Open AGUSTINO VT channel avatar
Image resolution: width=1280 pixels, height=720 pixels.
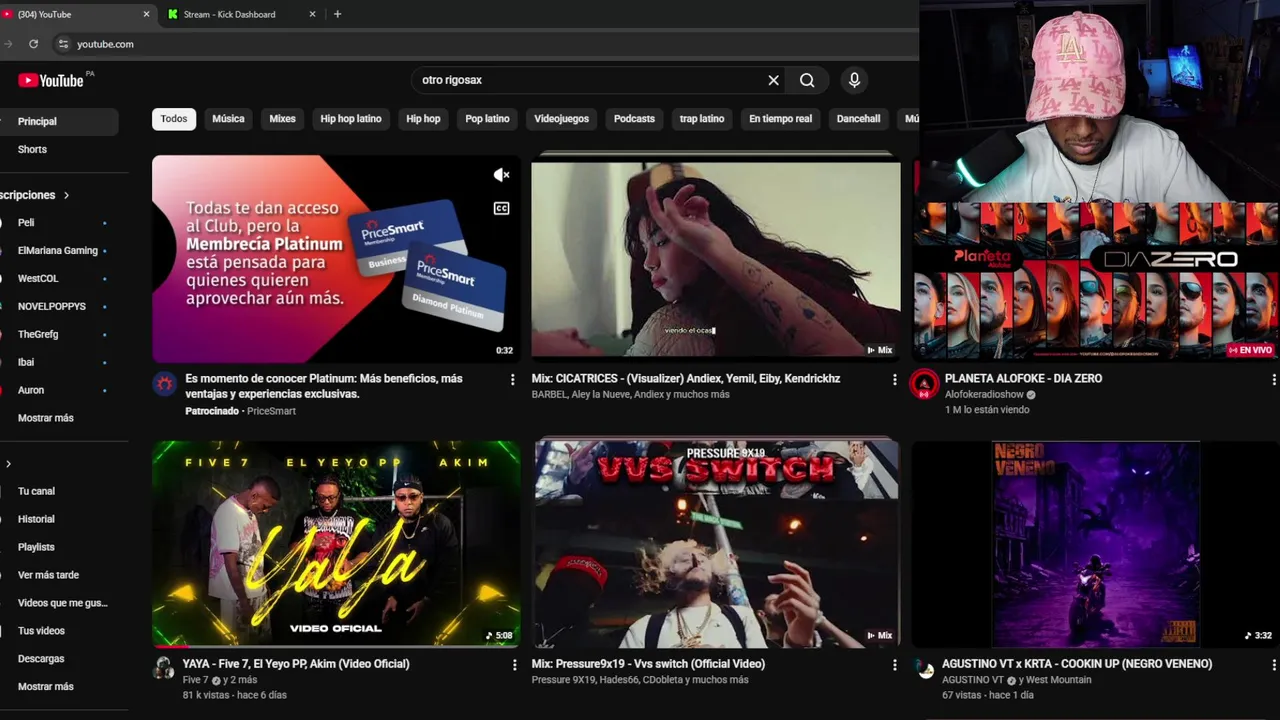coord(925,669)
